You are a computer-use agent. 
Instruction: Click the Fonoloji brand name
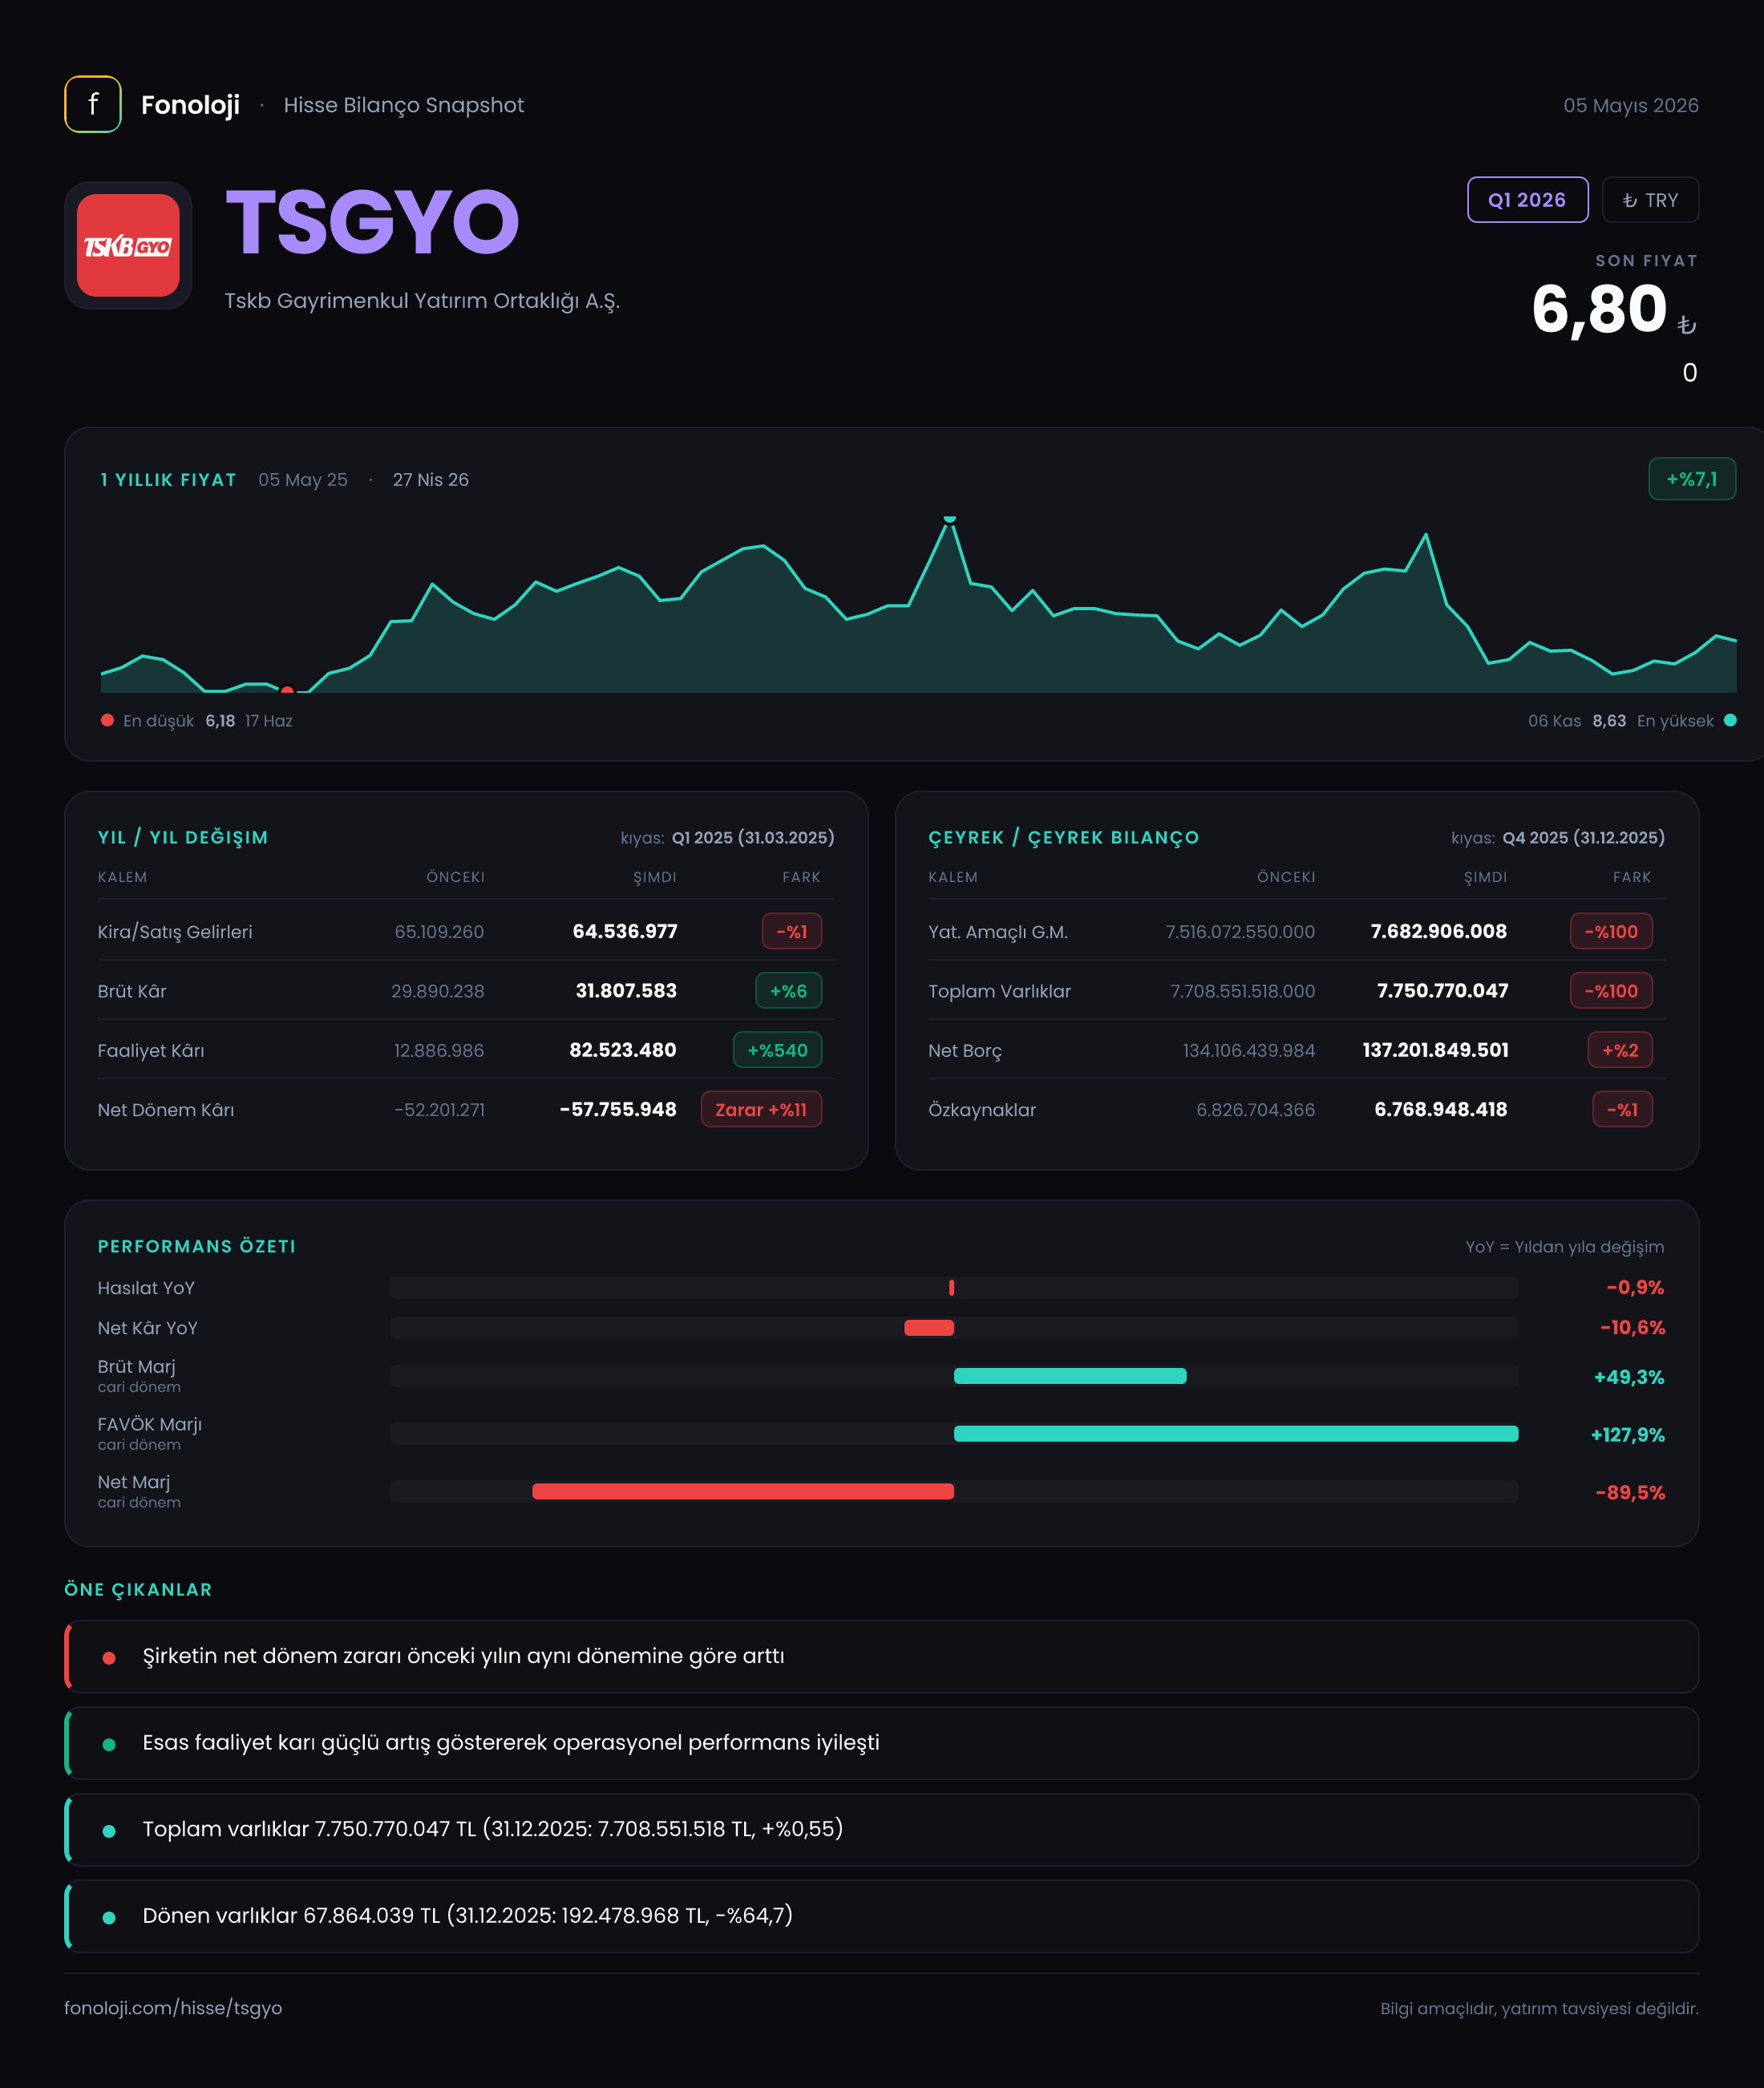coord(190,105)
